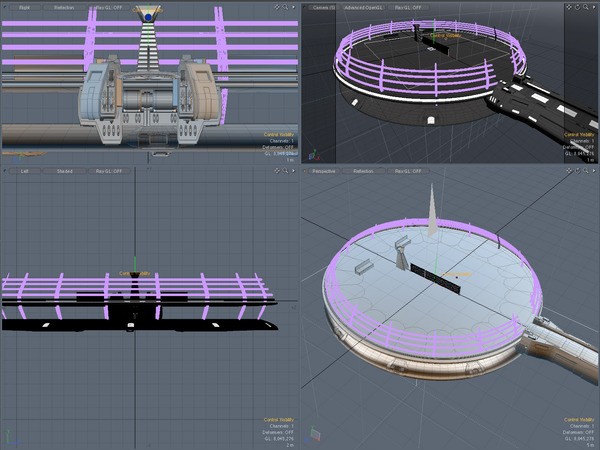
Task: Open the options arrow in the Perspective viewport
Action: [x=593, y=172]
